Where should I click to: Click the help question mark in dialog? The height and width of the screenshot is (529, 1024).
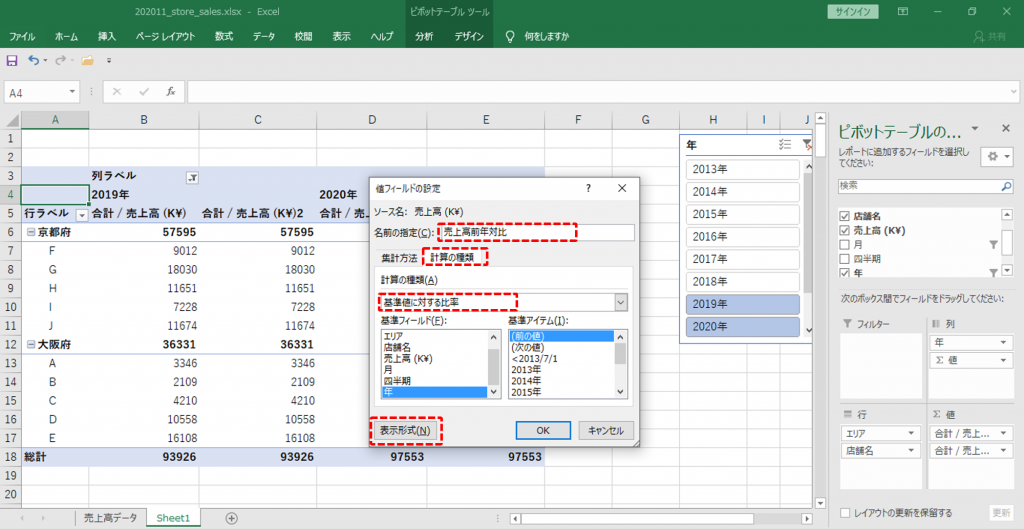(588, 188)
